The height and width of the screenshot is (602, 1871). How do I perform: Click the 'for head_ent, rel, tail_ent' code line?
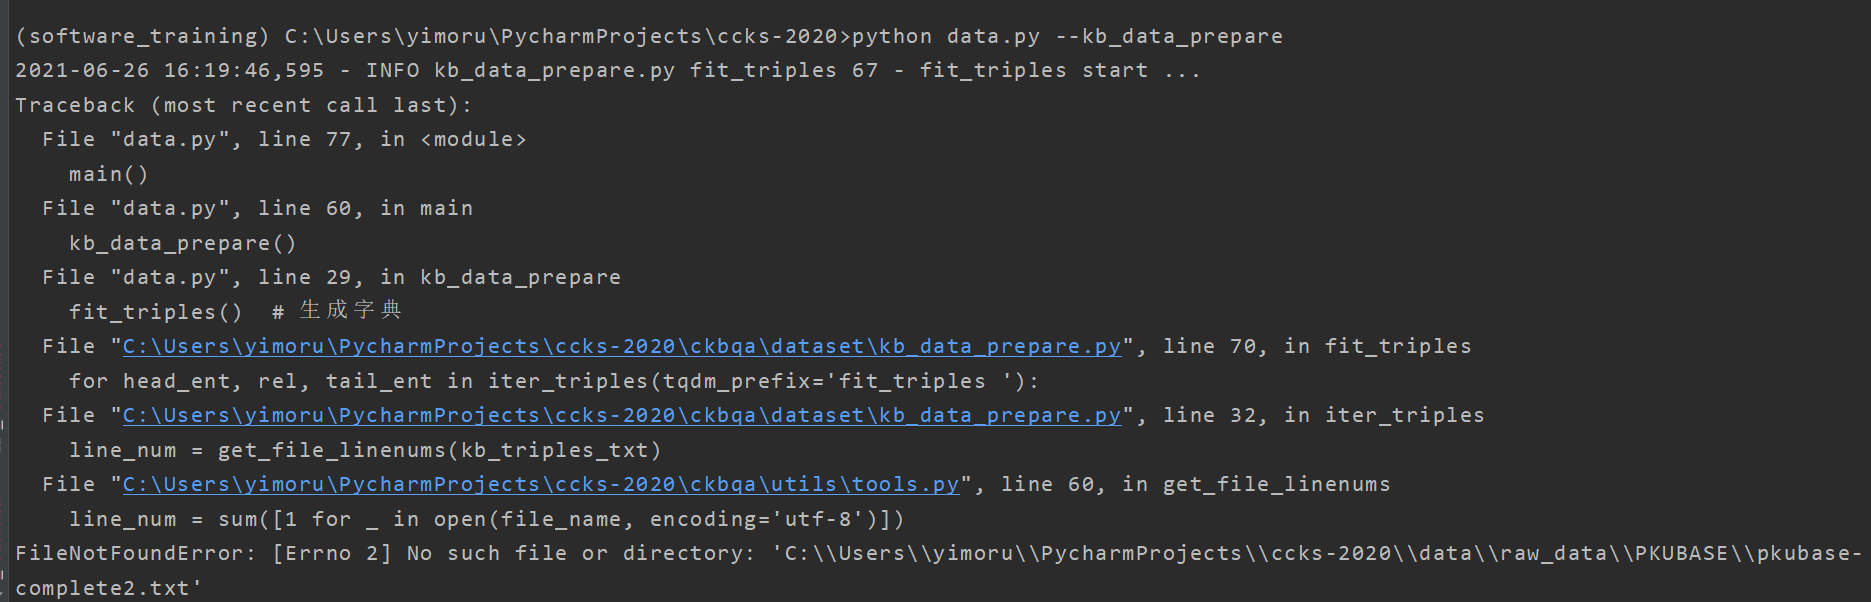553,381
